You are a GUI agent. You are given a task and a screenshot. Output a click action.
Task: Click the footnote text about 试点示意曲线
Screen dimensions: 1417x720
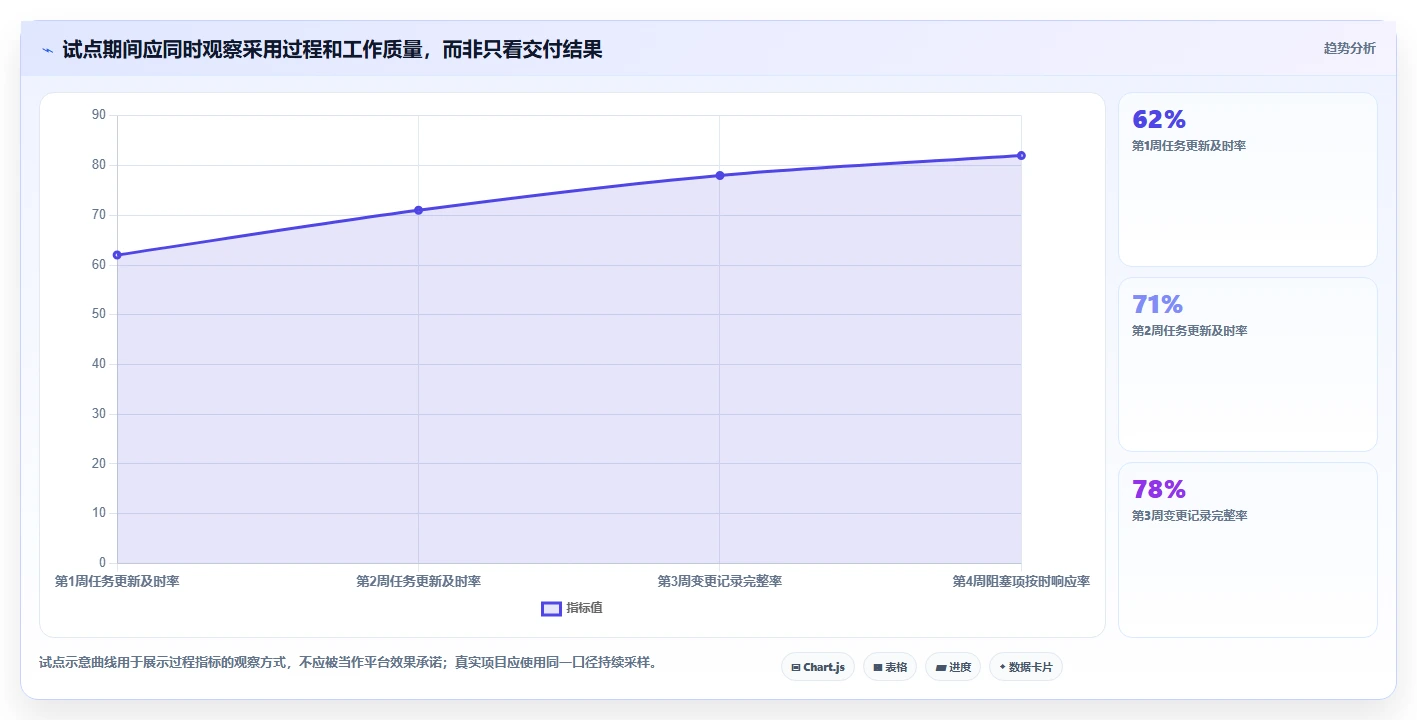tap(348, 662)
